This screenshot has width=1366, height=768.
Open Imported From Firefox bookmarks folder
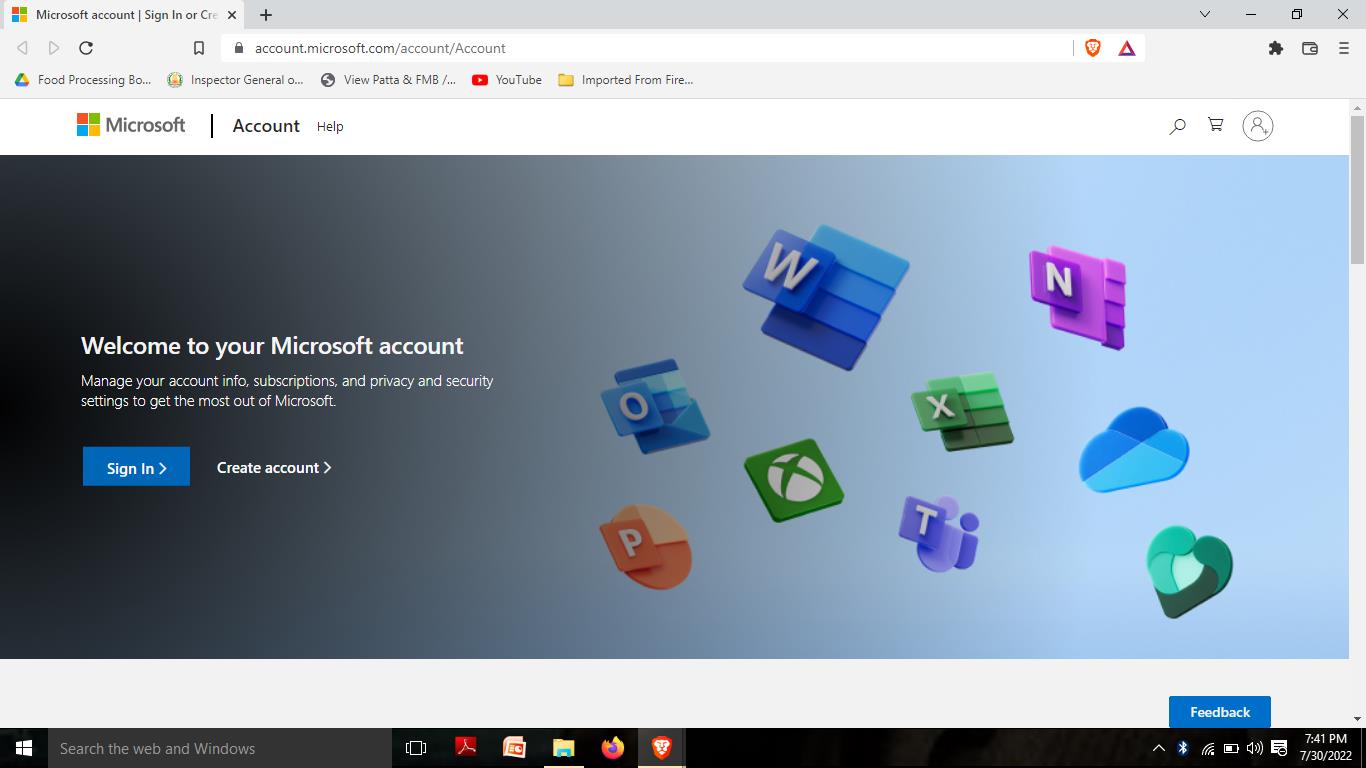(625, 80)
